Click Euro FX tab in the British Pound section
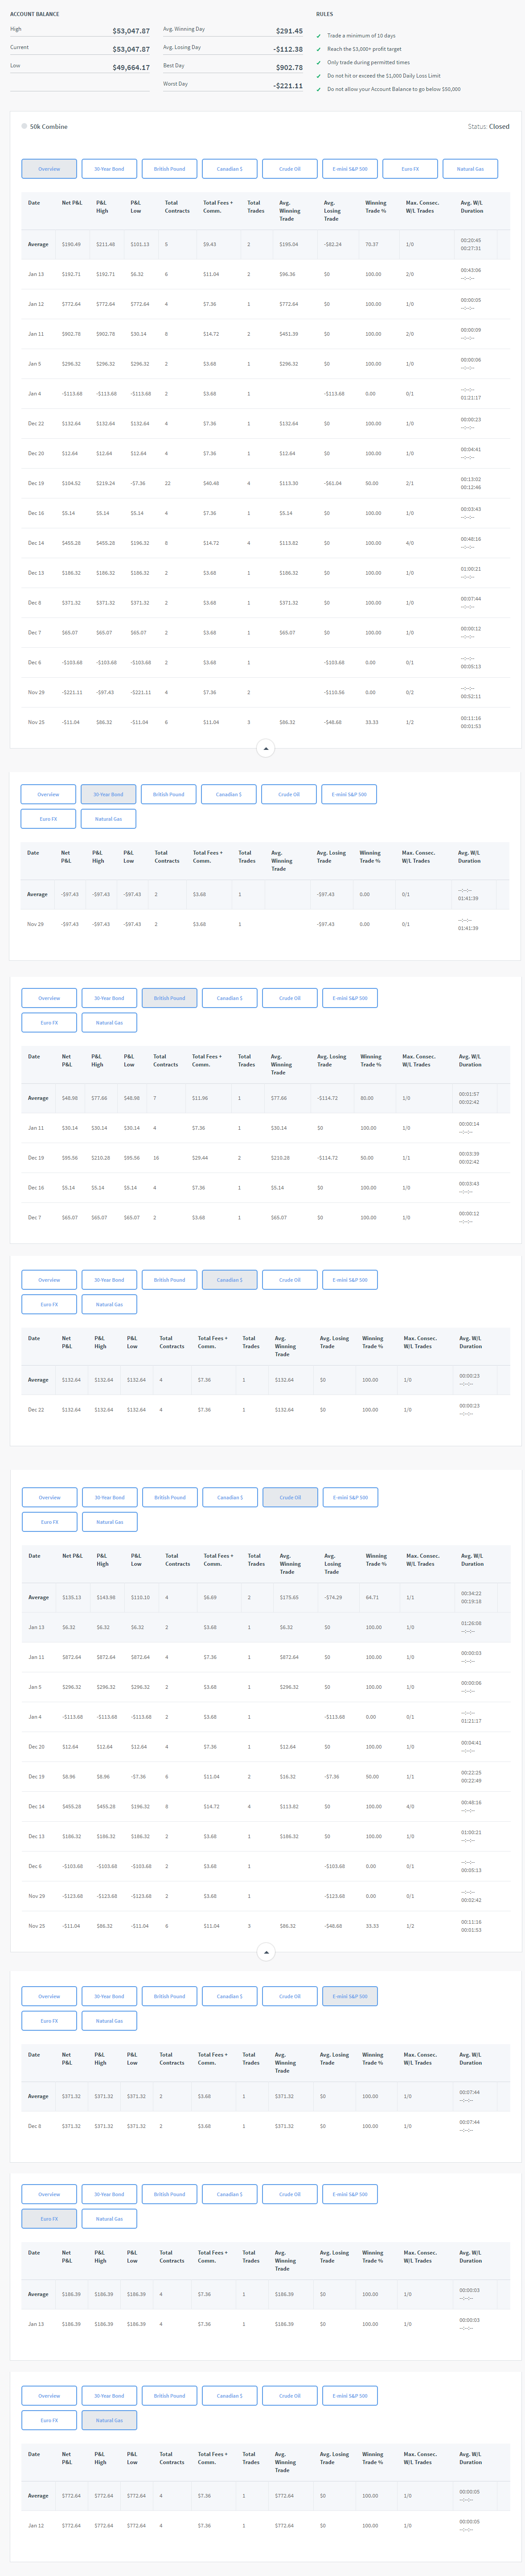Screen dimensions: 525x2576 coord(49,1023)
